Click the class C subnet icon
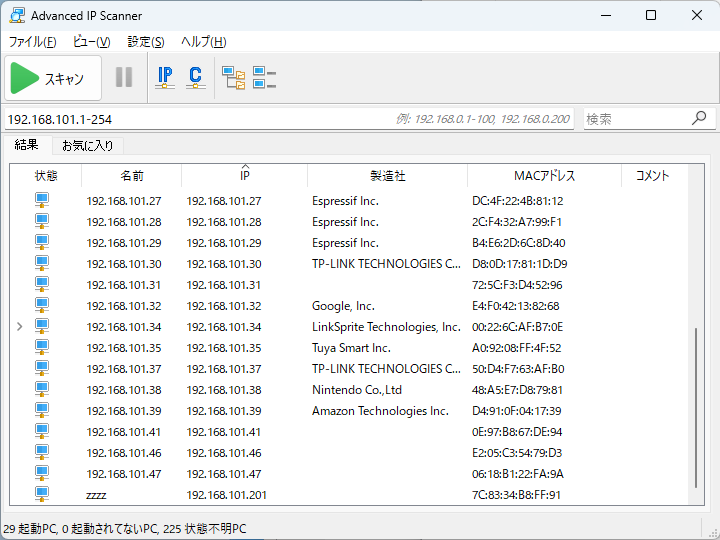Viewport: 720px width, 540px height. pyautogui.click(x=196, y=78)
